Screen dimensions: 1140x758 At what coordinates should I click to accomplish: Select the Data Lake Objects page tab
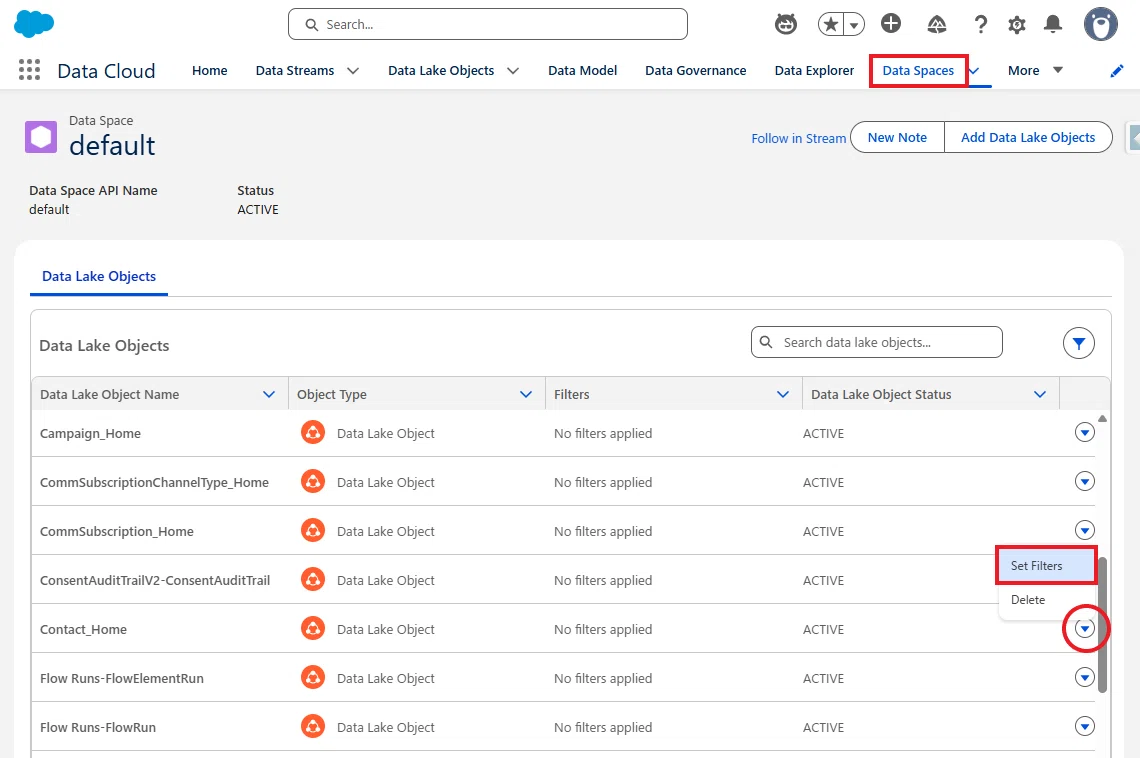click(99, 276)
